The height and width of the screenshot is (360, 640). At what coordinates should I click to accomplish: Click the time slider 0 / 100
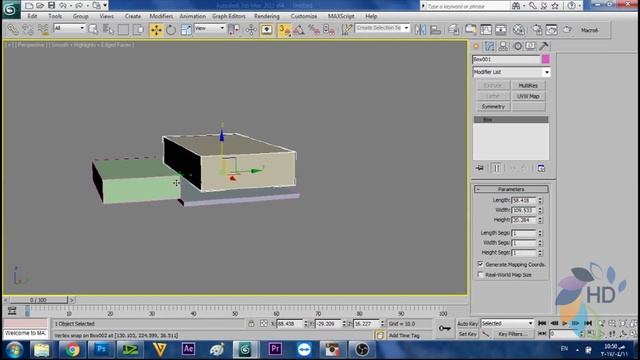point(38,300)
